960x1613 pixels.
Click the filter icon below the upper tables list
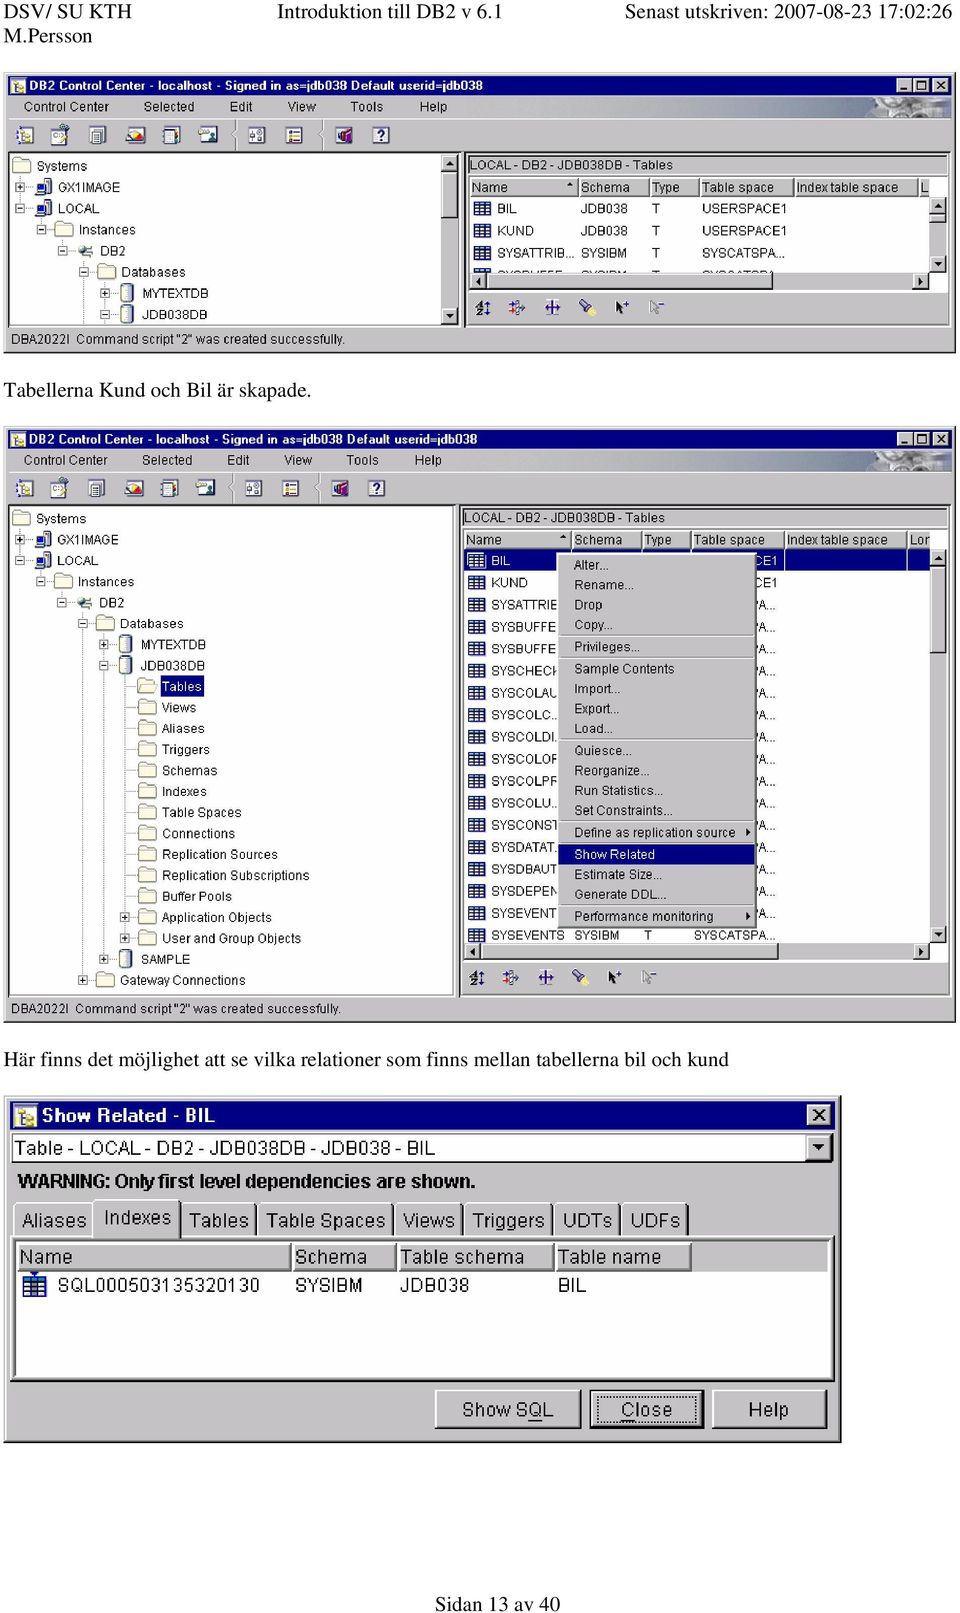[517, 307]
